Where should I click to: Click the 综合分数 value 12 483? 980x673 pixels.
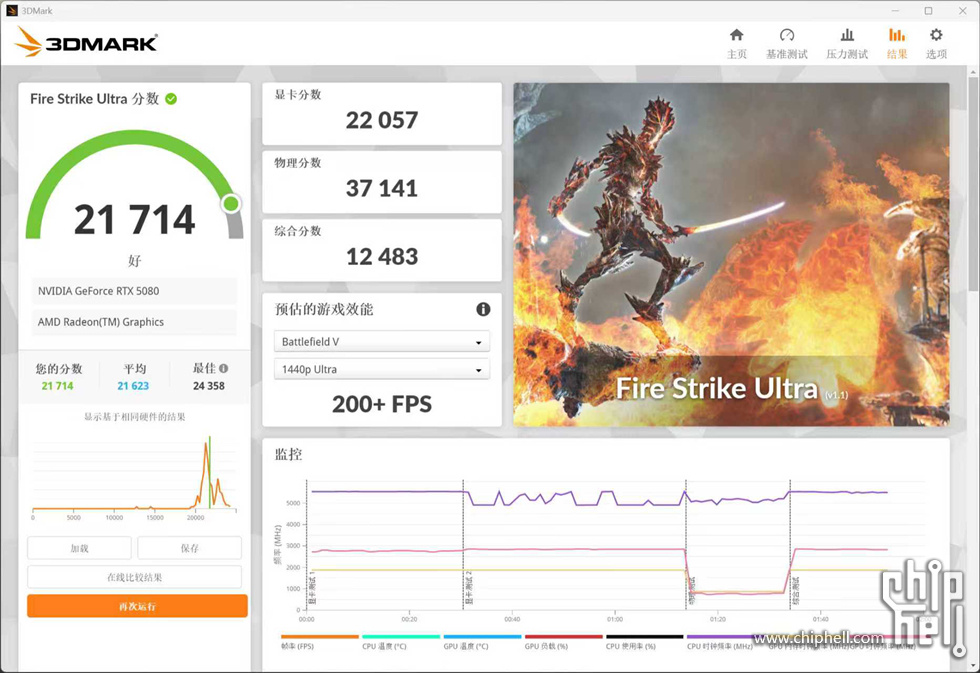(x=382, y=256)
